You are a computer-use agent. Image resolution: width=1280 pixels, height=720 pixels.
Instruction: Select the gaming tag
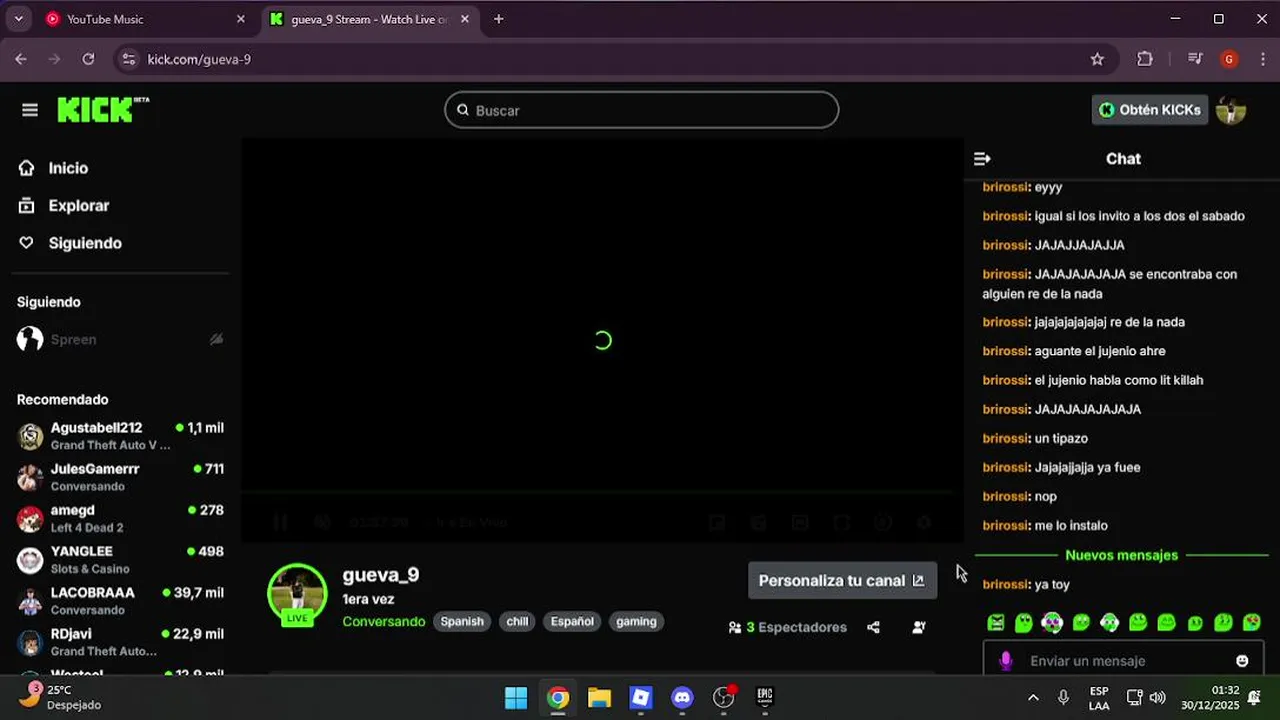pyautogui.click(x=636, y=621)
